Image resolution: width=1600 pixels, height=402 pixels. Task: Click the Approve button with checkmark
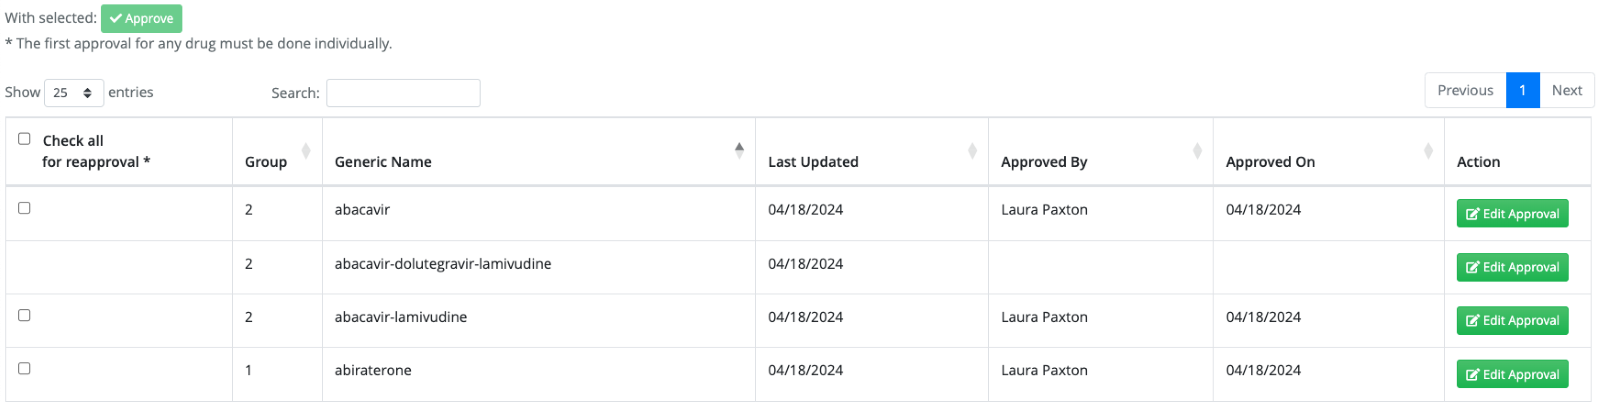click(x=141, y=18)
